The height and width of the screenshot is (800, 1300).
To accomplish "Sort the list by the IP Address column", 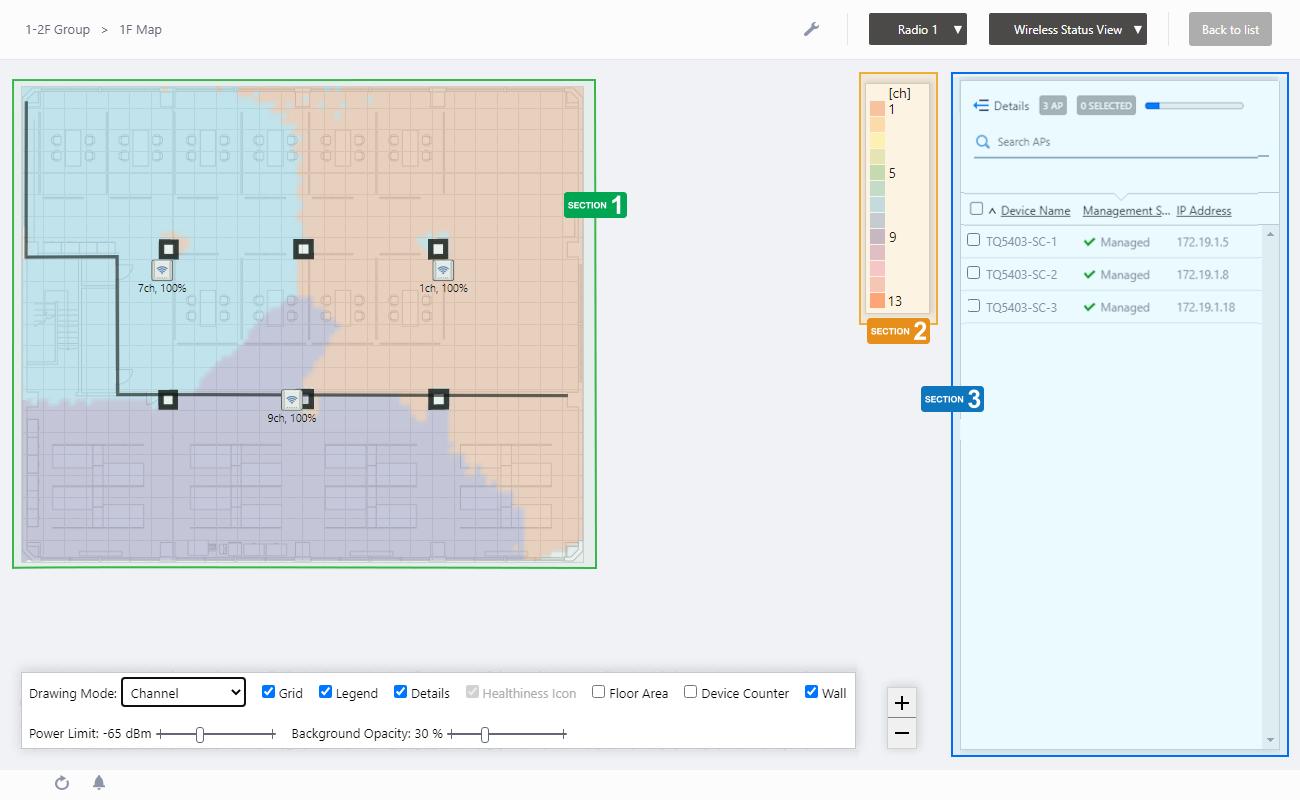I will (x=1203, y=211).
